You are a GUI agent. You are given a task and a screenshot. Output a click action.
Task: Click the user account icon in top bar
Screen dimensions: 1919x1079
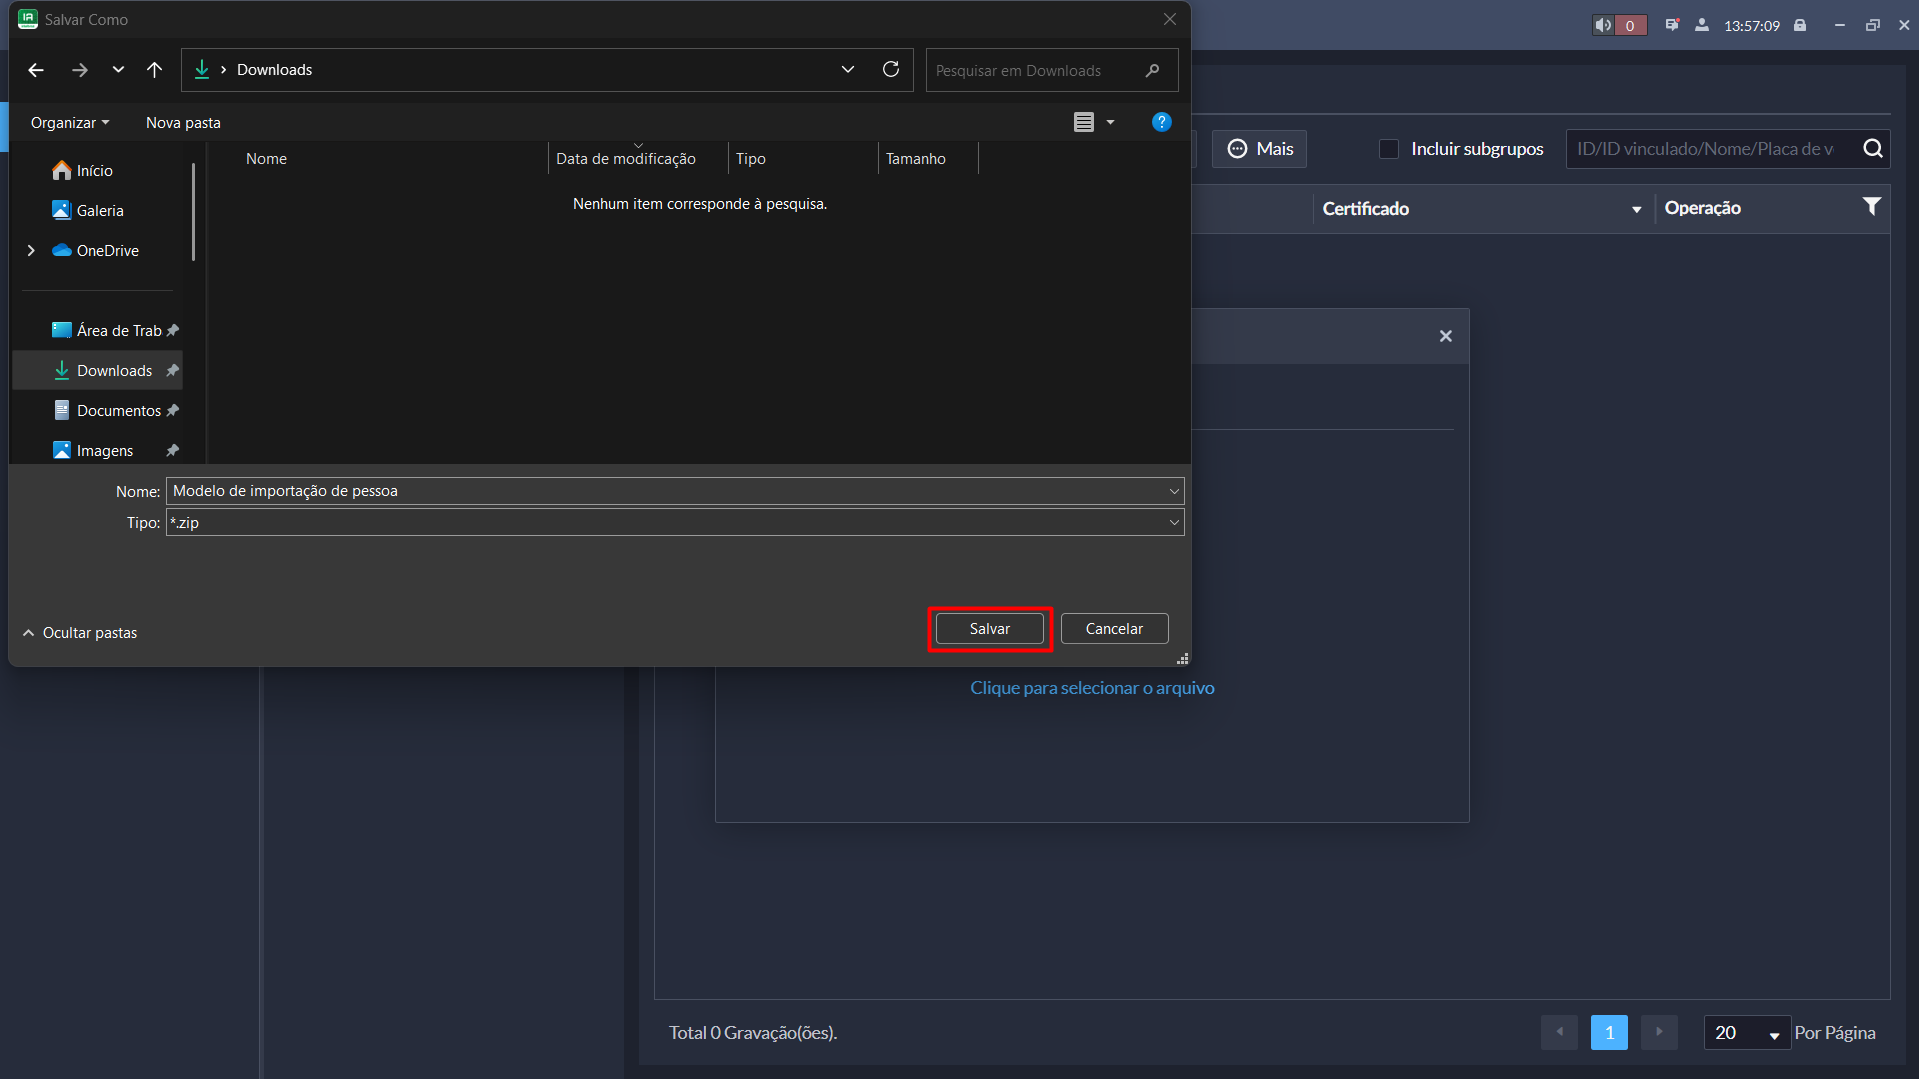coord(1701,25)
